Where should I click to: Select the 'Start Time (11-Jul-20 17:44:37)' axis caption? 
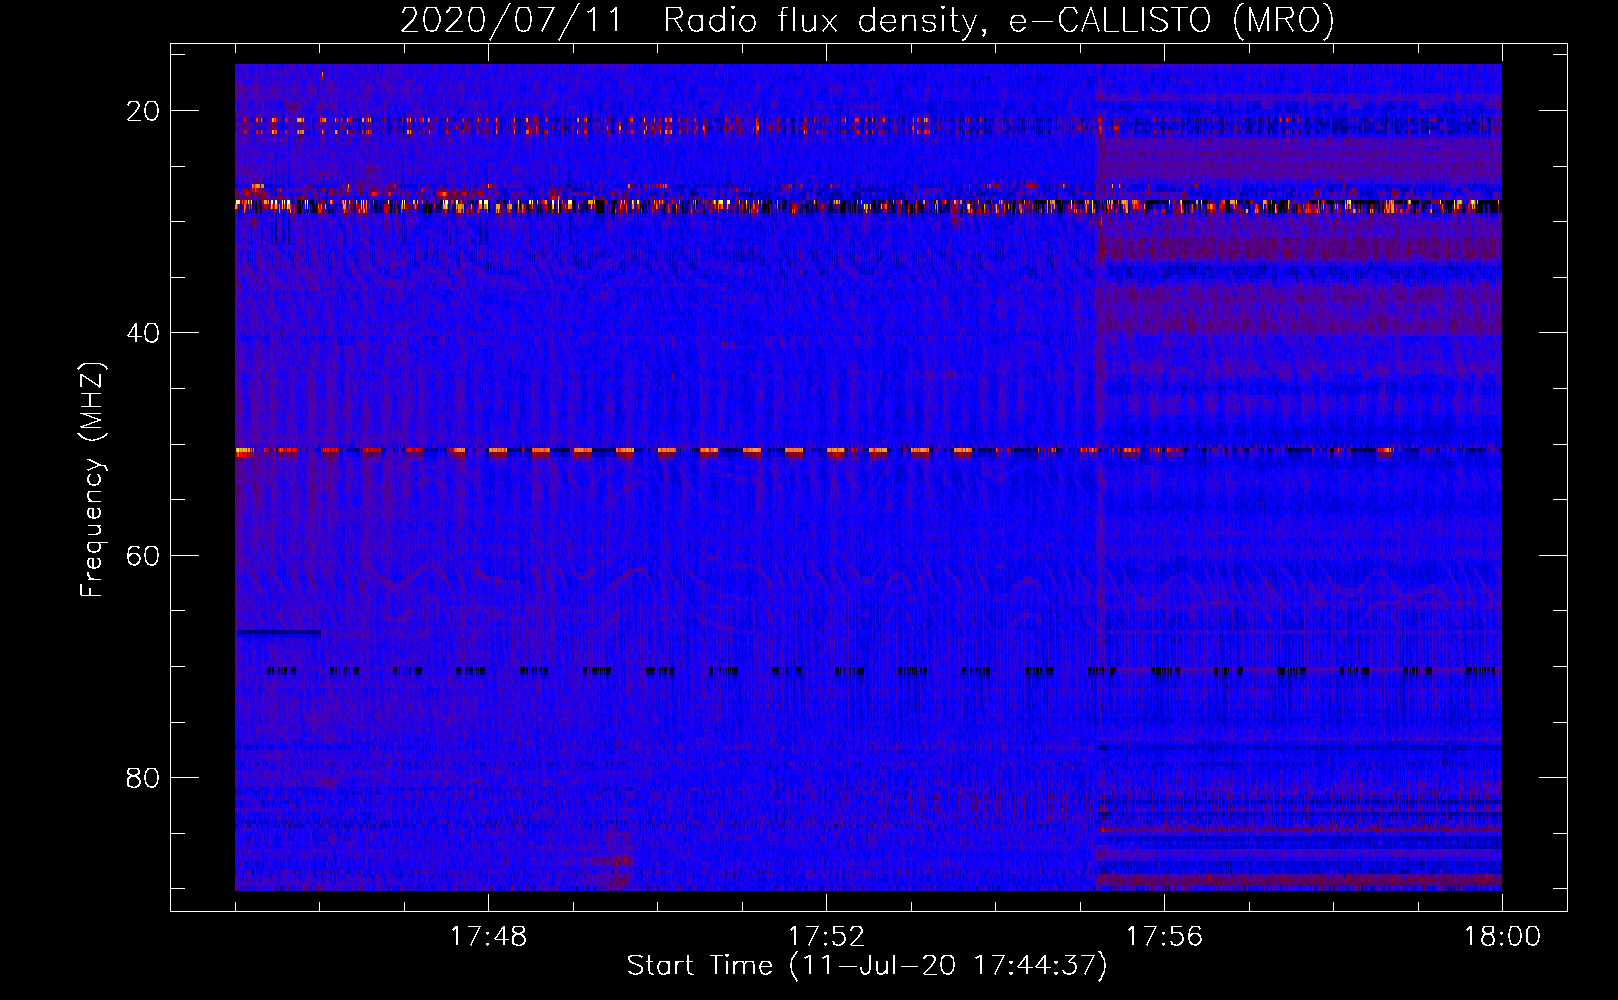(867, 966)
